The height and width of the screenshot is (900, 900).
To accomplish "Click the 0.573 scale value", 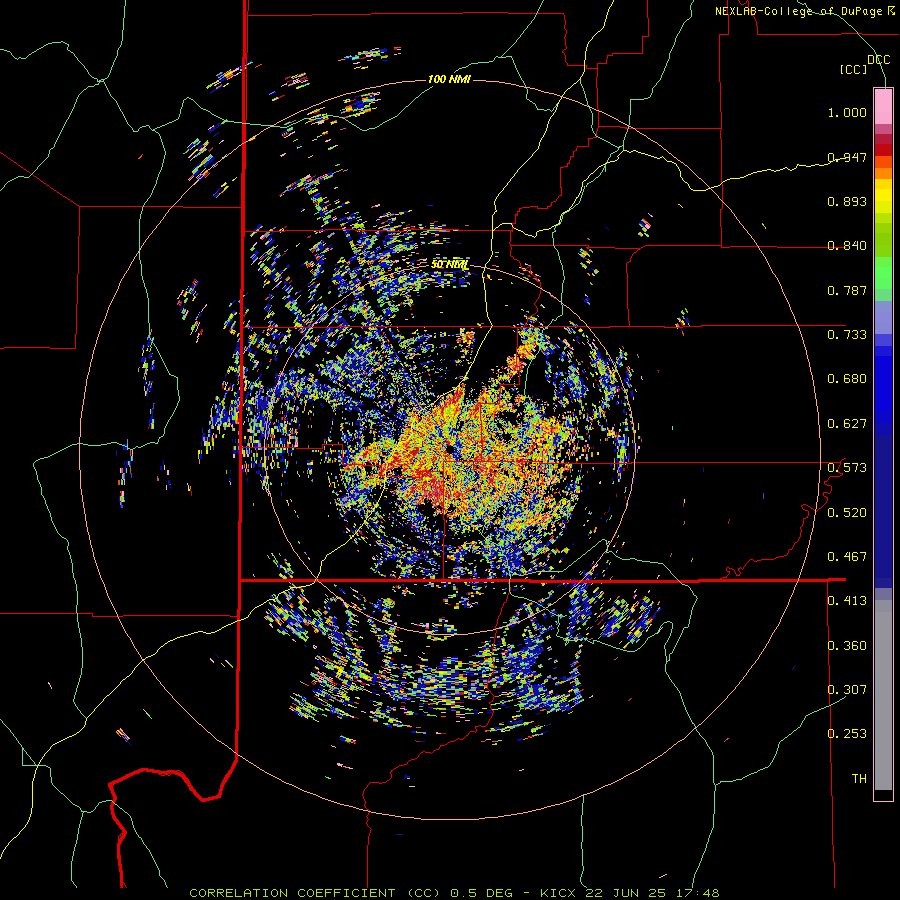I will pyautogui.click(x=847, y=468).
